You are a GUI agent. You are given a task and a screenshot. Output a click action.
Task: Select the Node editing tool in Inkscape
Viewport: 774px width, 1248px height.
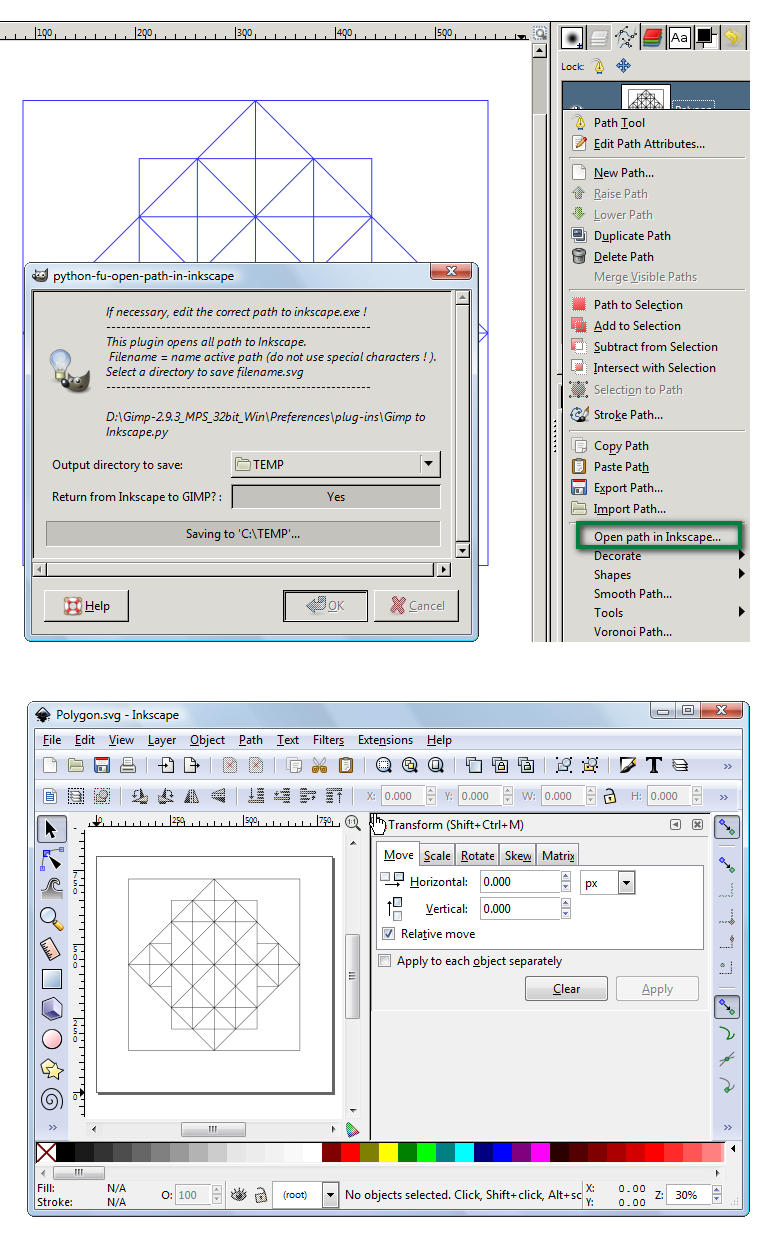coord(52,858)
